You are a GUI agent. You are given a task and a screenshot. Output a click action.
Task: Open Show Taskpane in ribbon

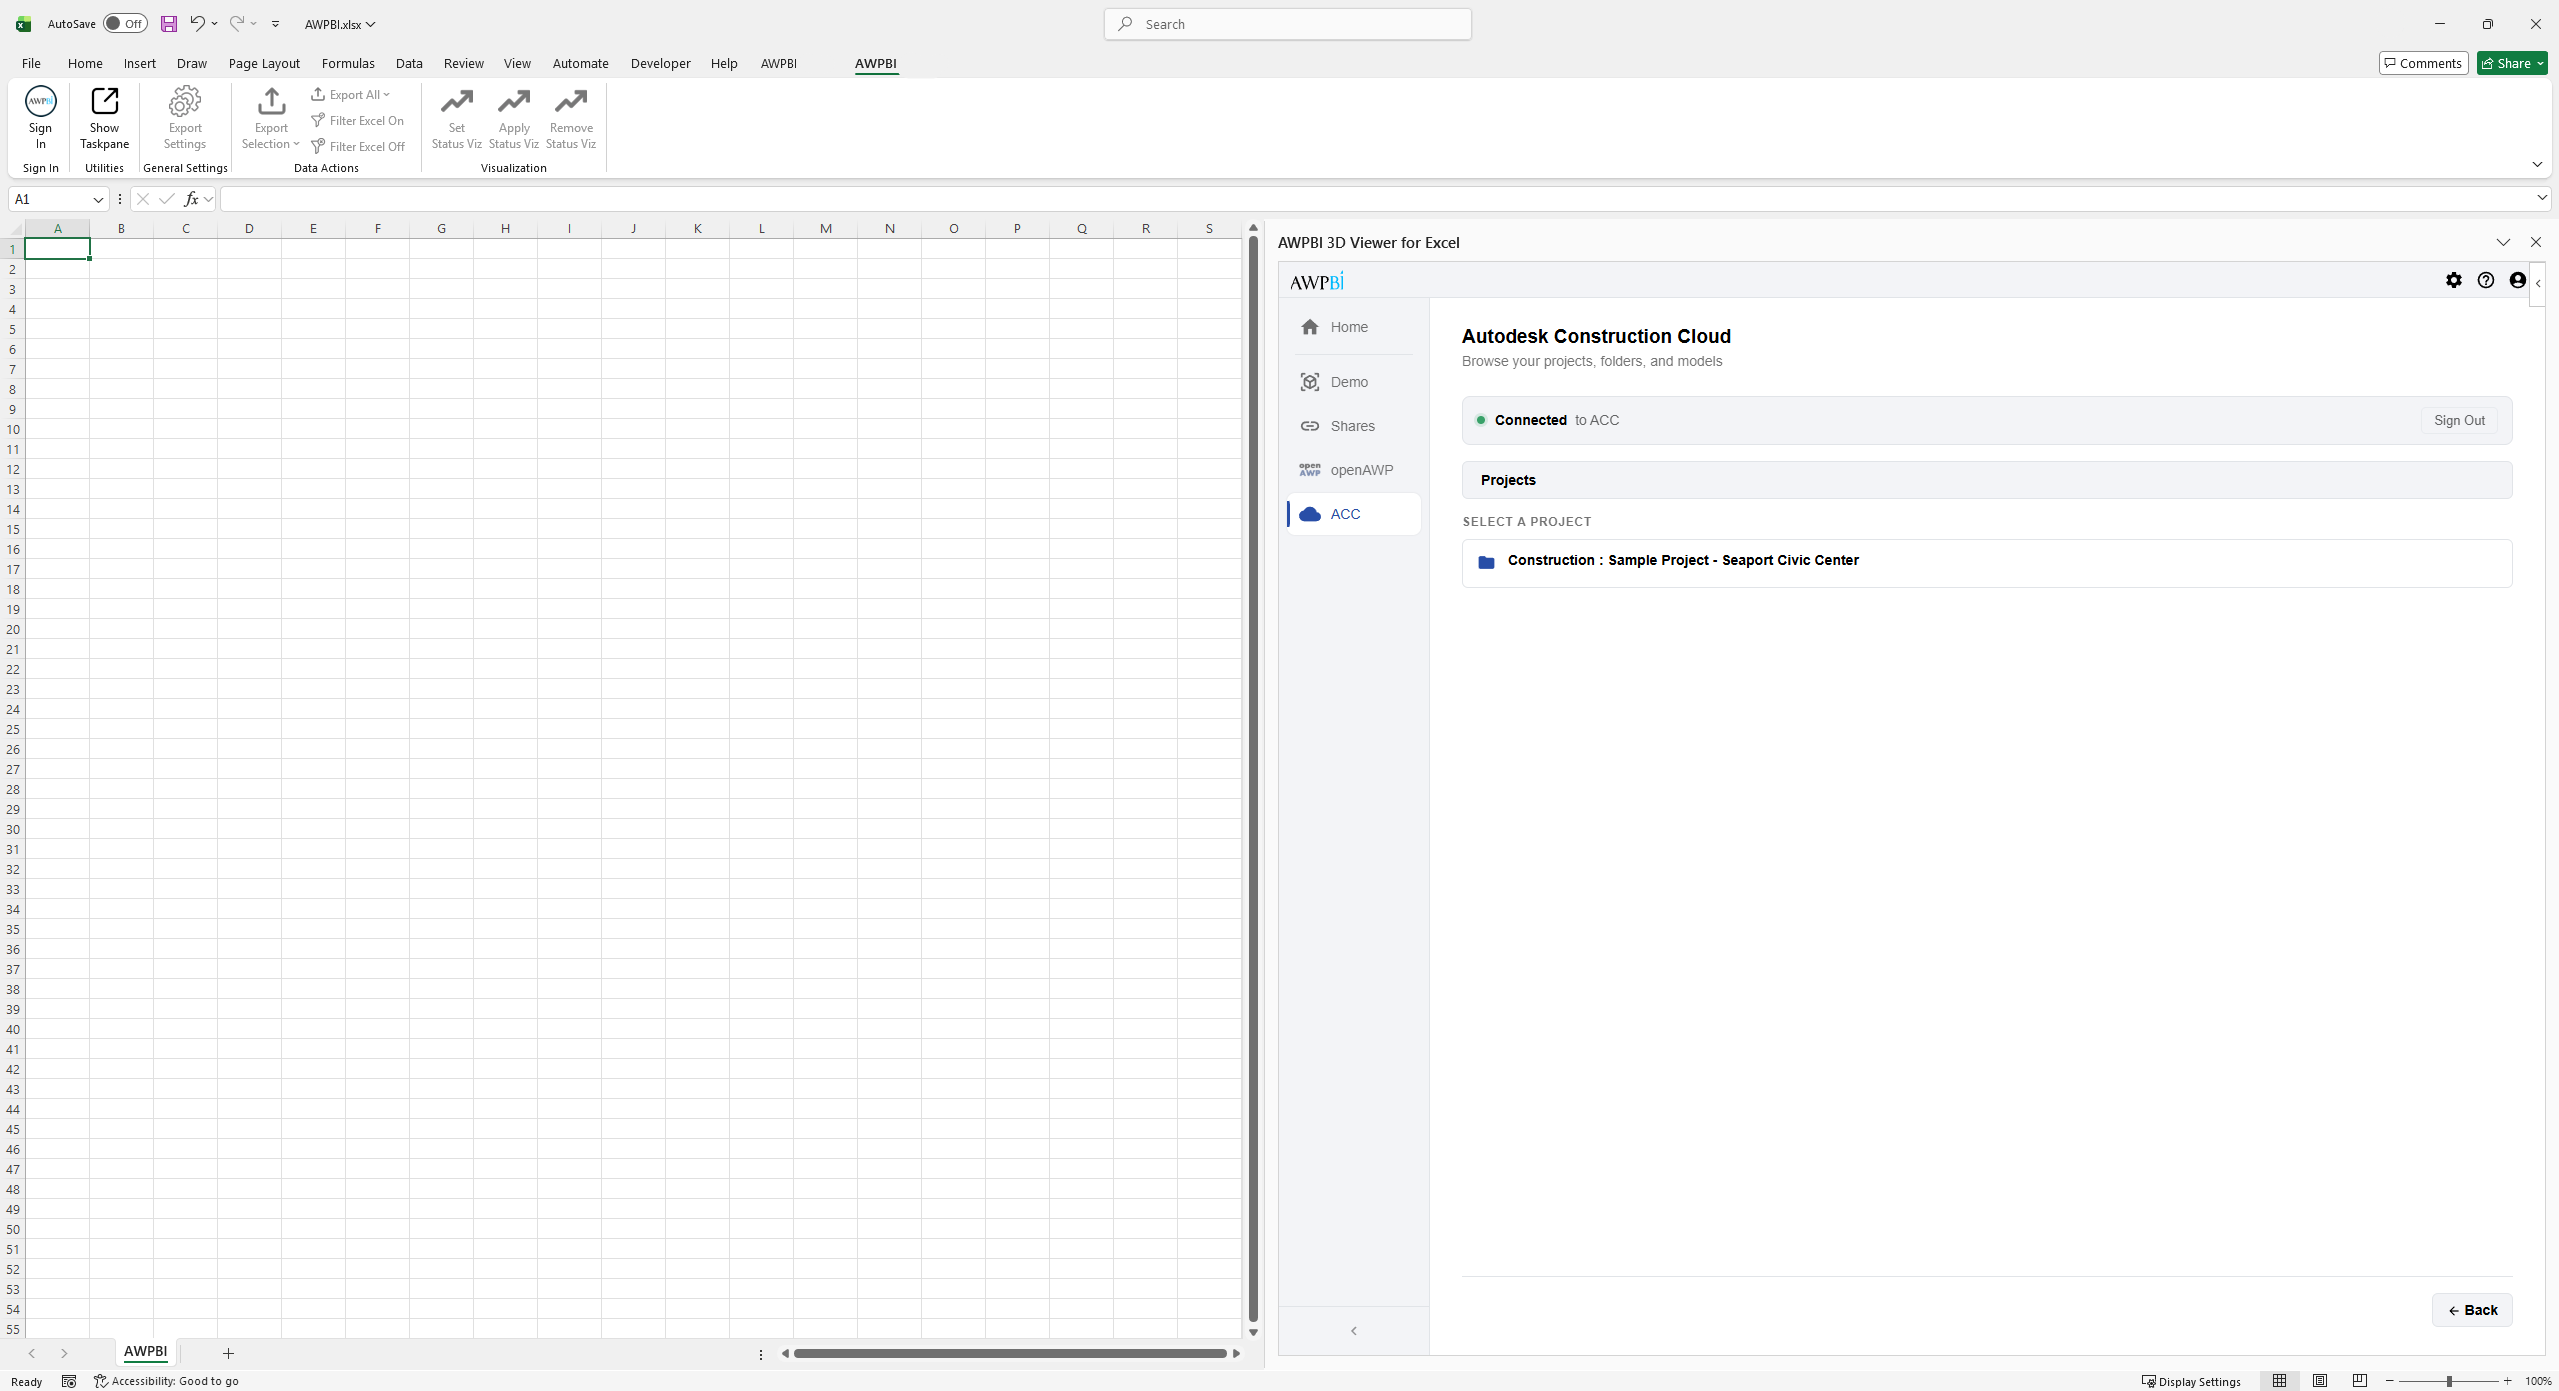pos(104,117)
